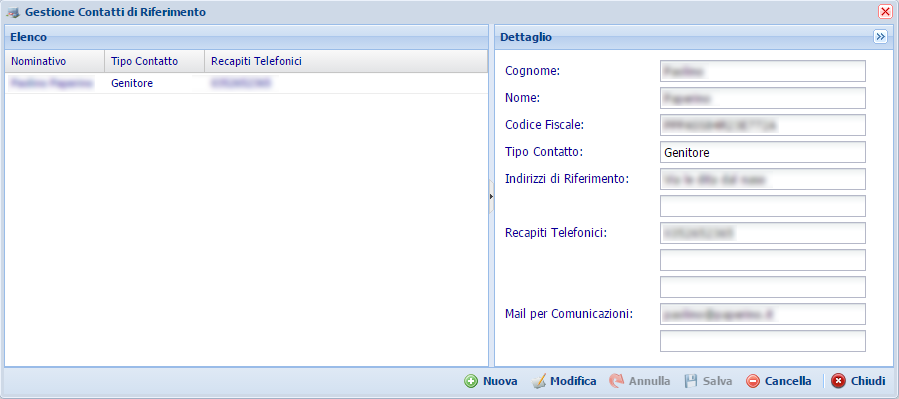
Task: Click the Mail per Comunicazioni label
Action: [569, 314]
